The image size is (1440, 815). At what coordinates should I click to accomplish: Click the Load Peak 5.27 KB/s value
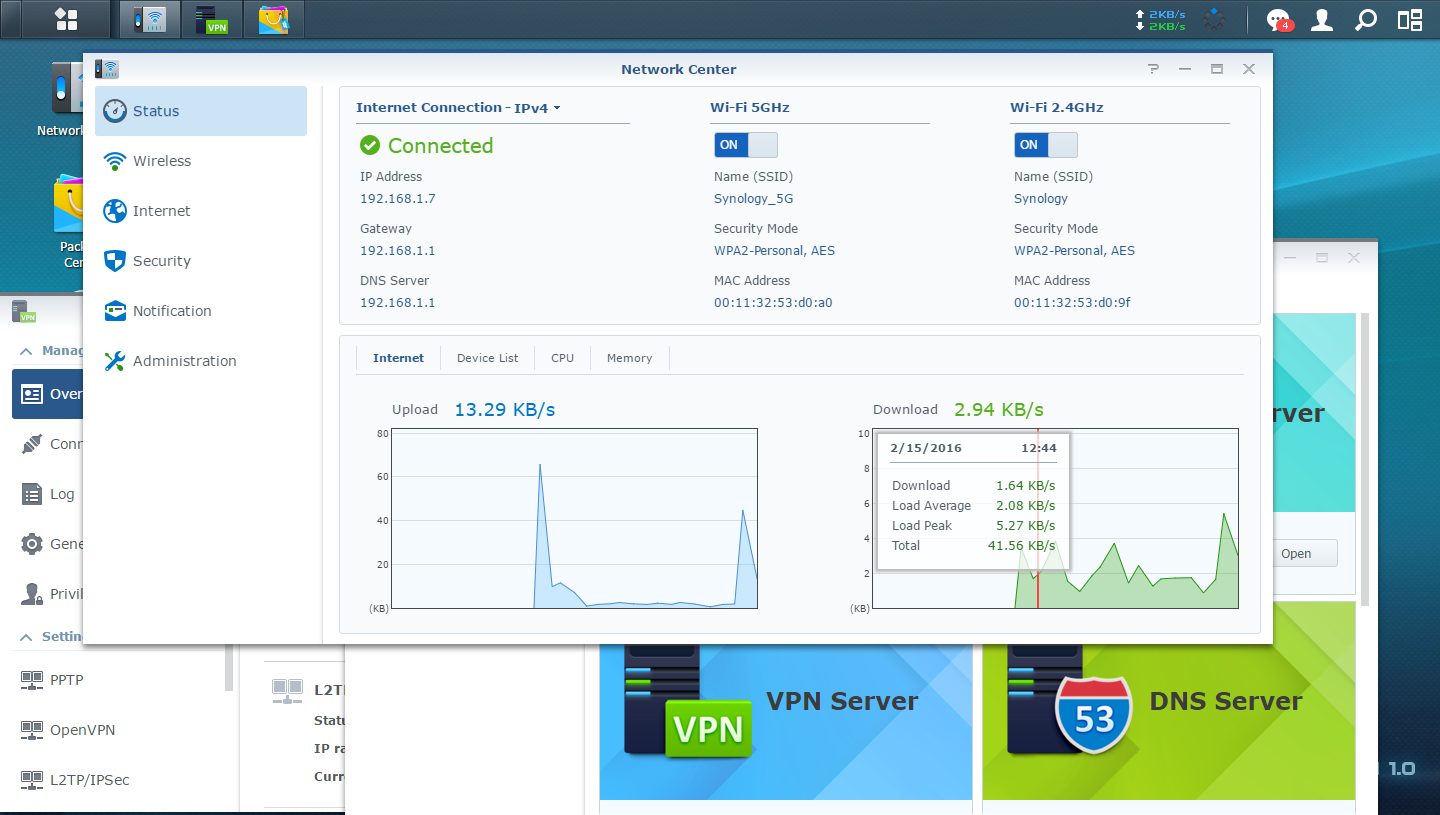pos(1025,526)
